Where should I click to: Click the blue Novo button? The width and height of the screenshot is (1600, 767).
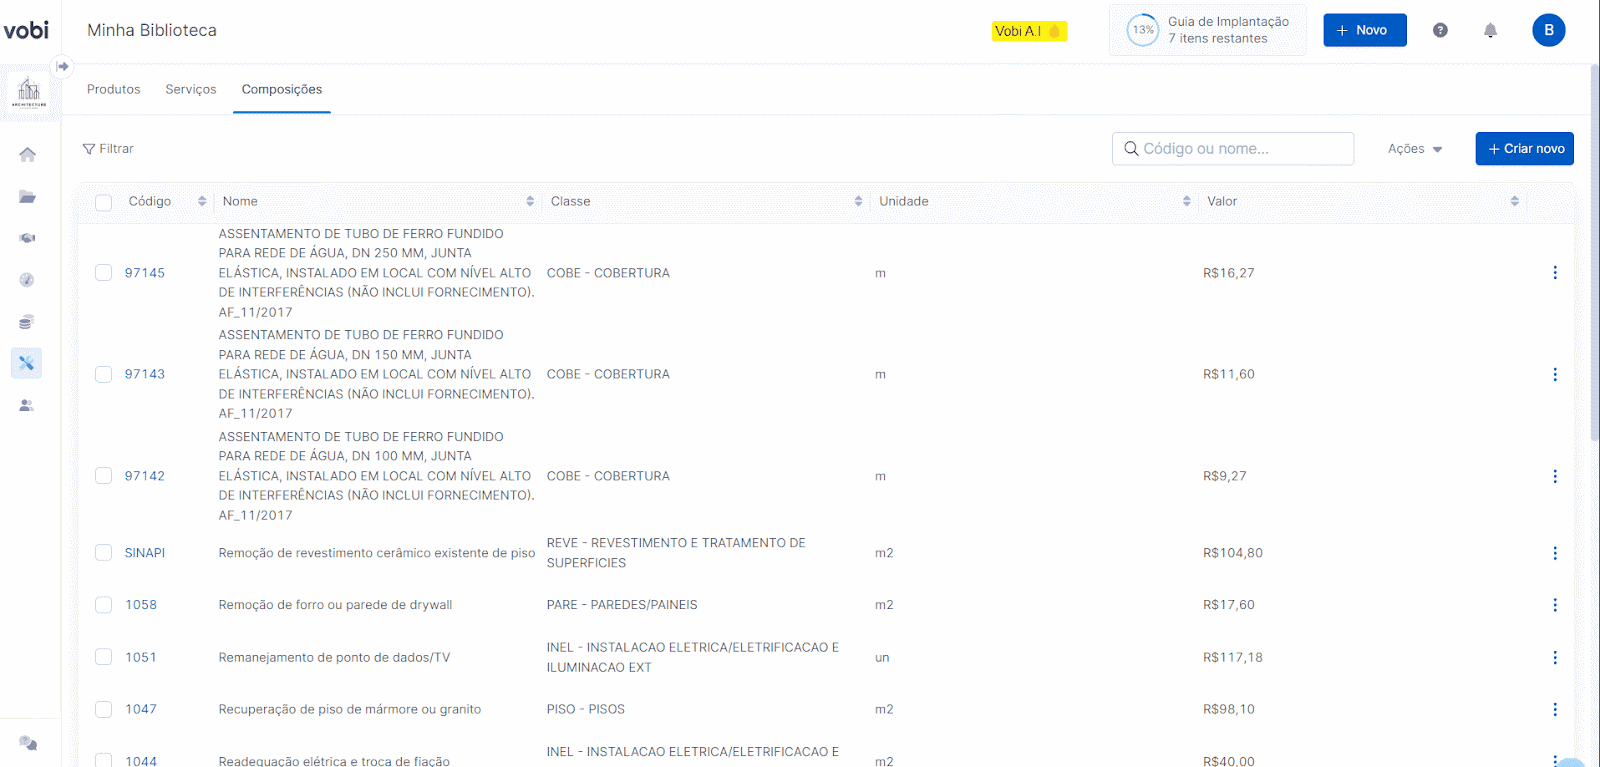click(1364, 30)
